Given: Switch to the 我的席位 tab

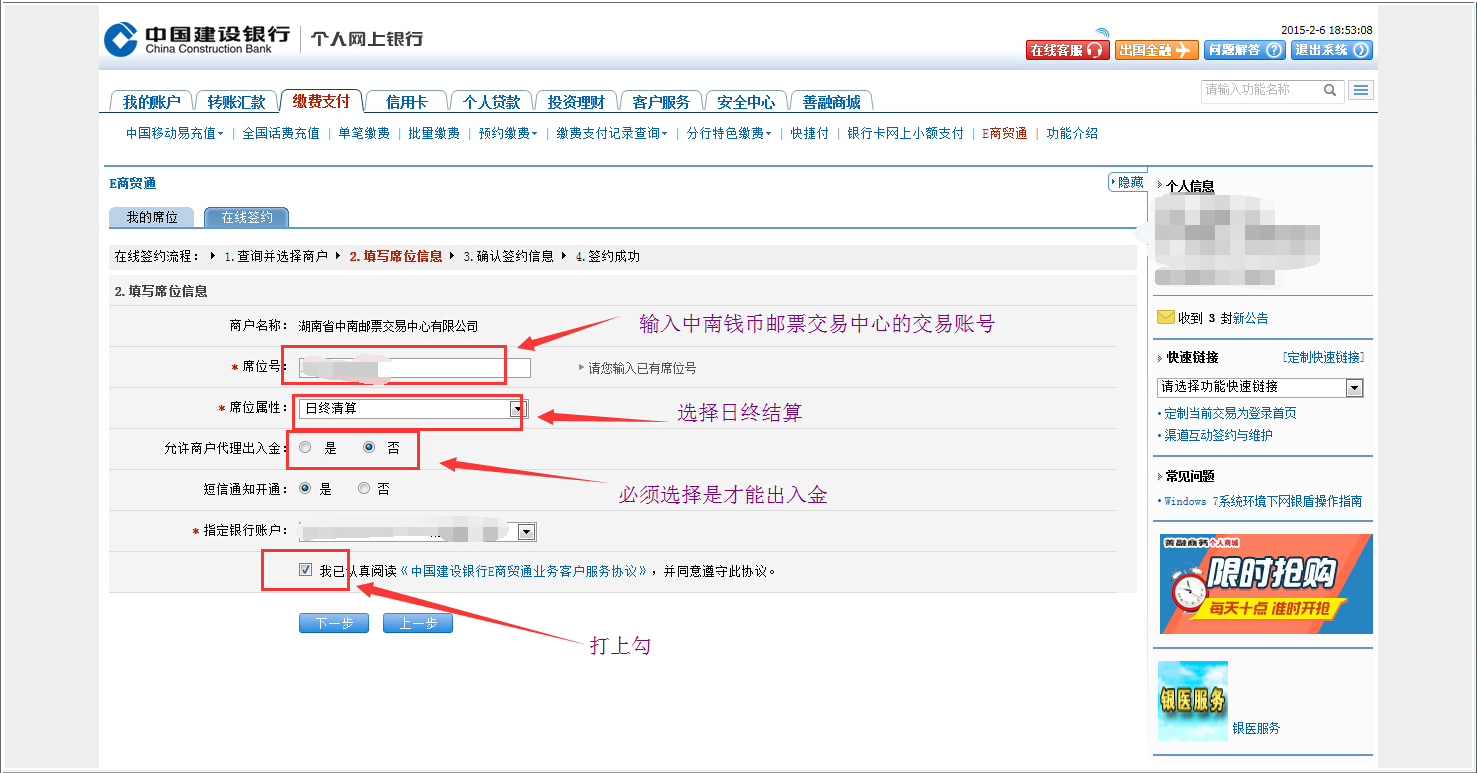Looking at the screenshot, I should tap(152, 217).
